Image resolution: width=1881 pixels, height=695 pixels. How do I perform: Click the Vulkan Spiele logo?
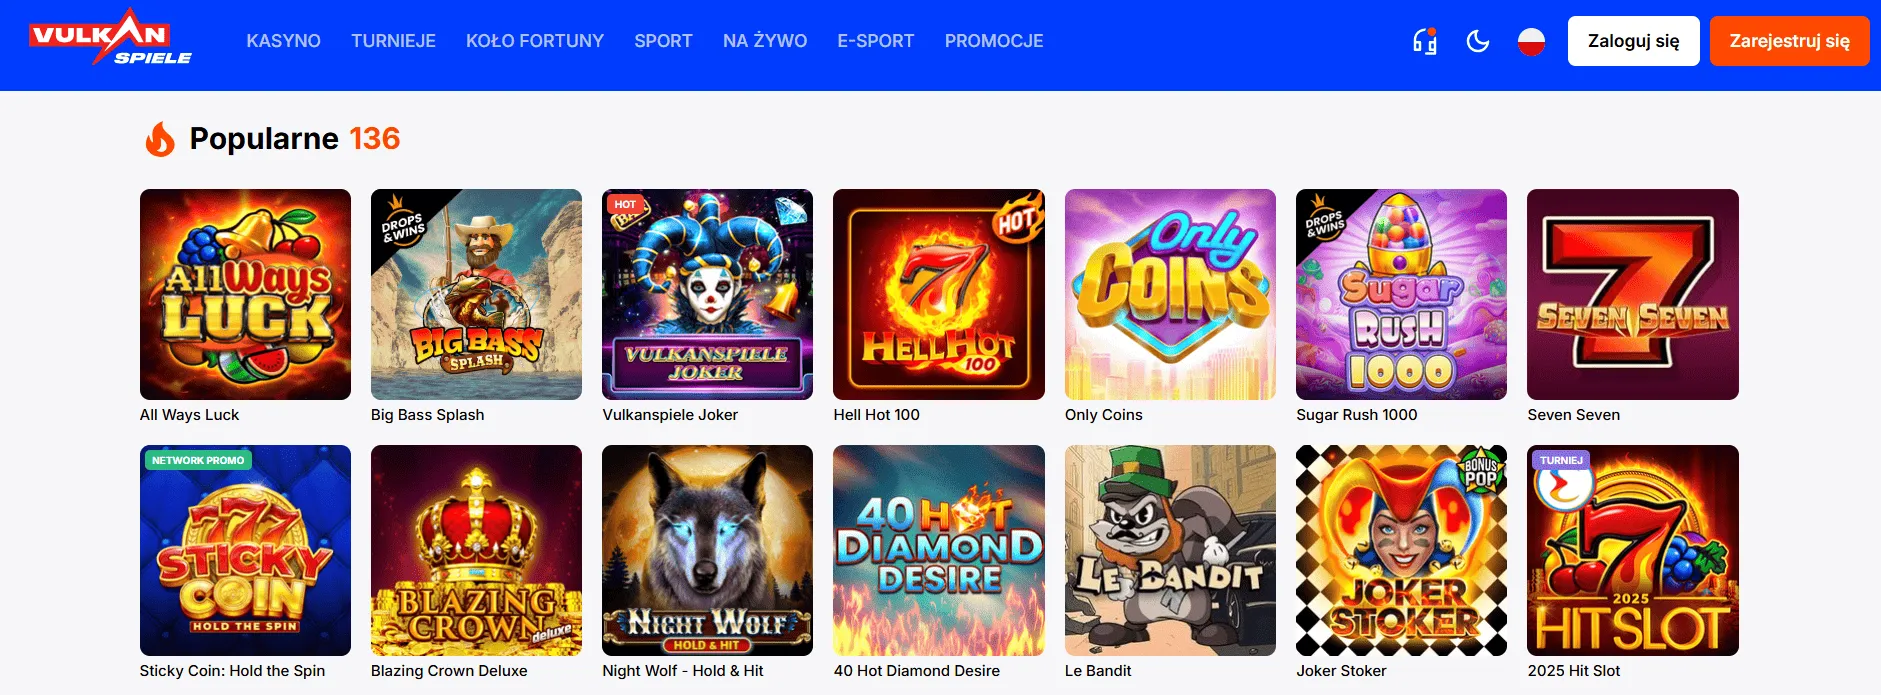click(x=110, y=39)
